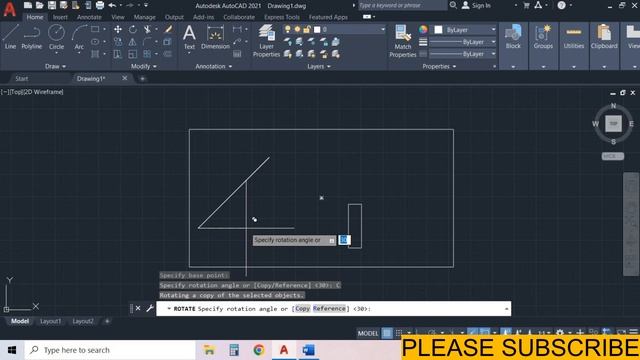Screen dimensions: 640x360
Task: Open the Insert ribbon tab
Action: pos(60,17)
